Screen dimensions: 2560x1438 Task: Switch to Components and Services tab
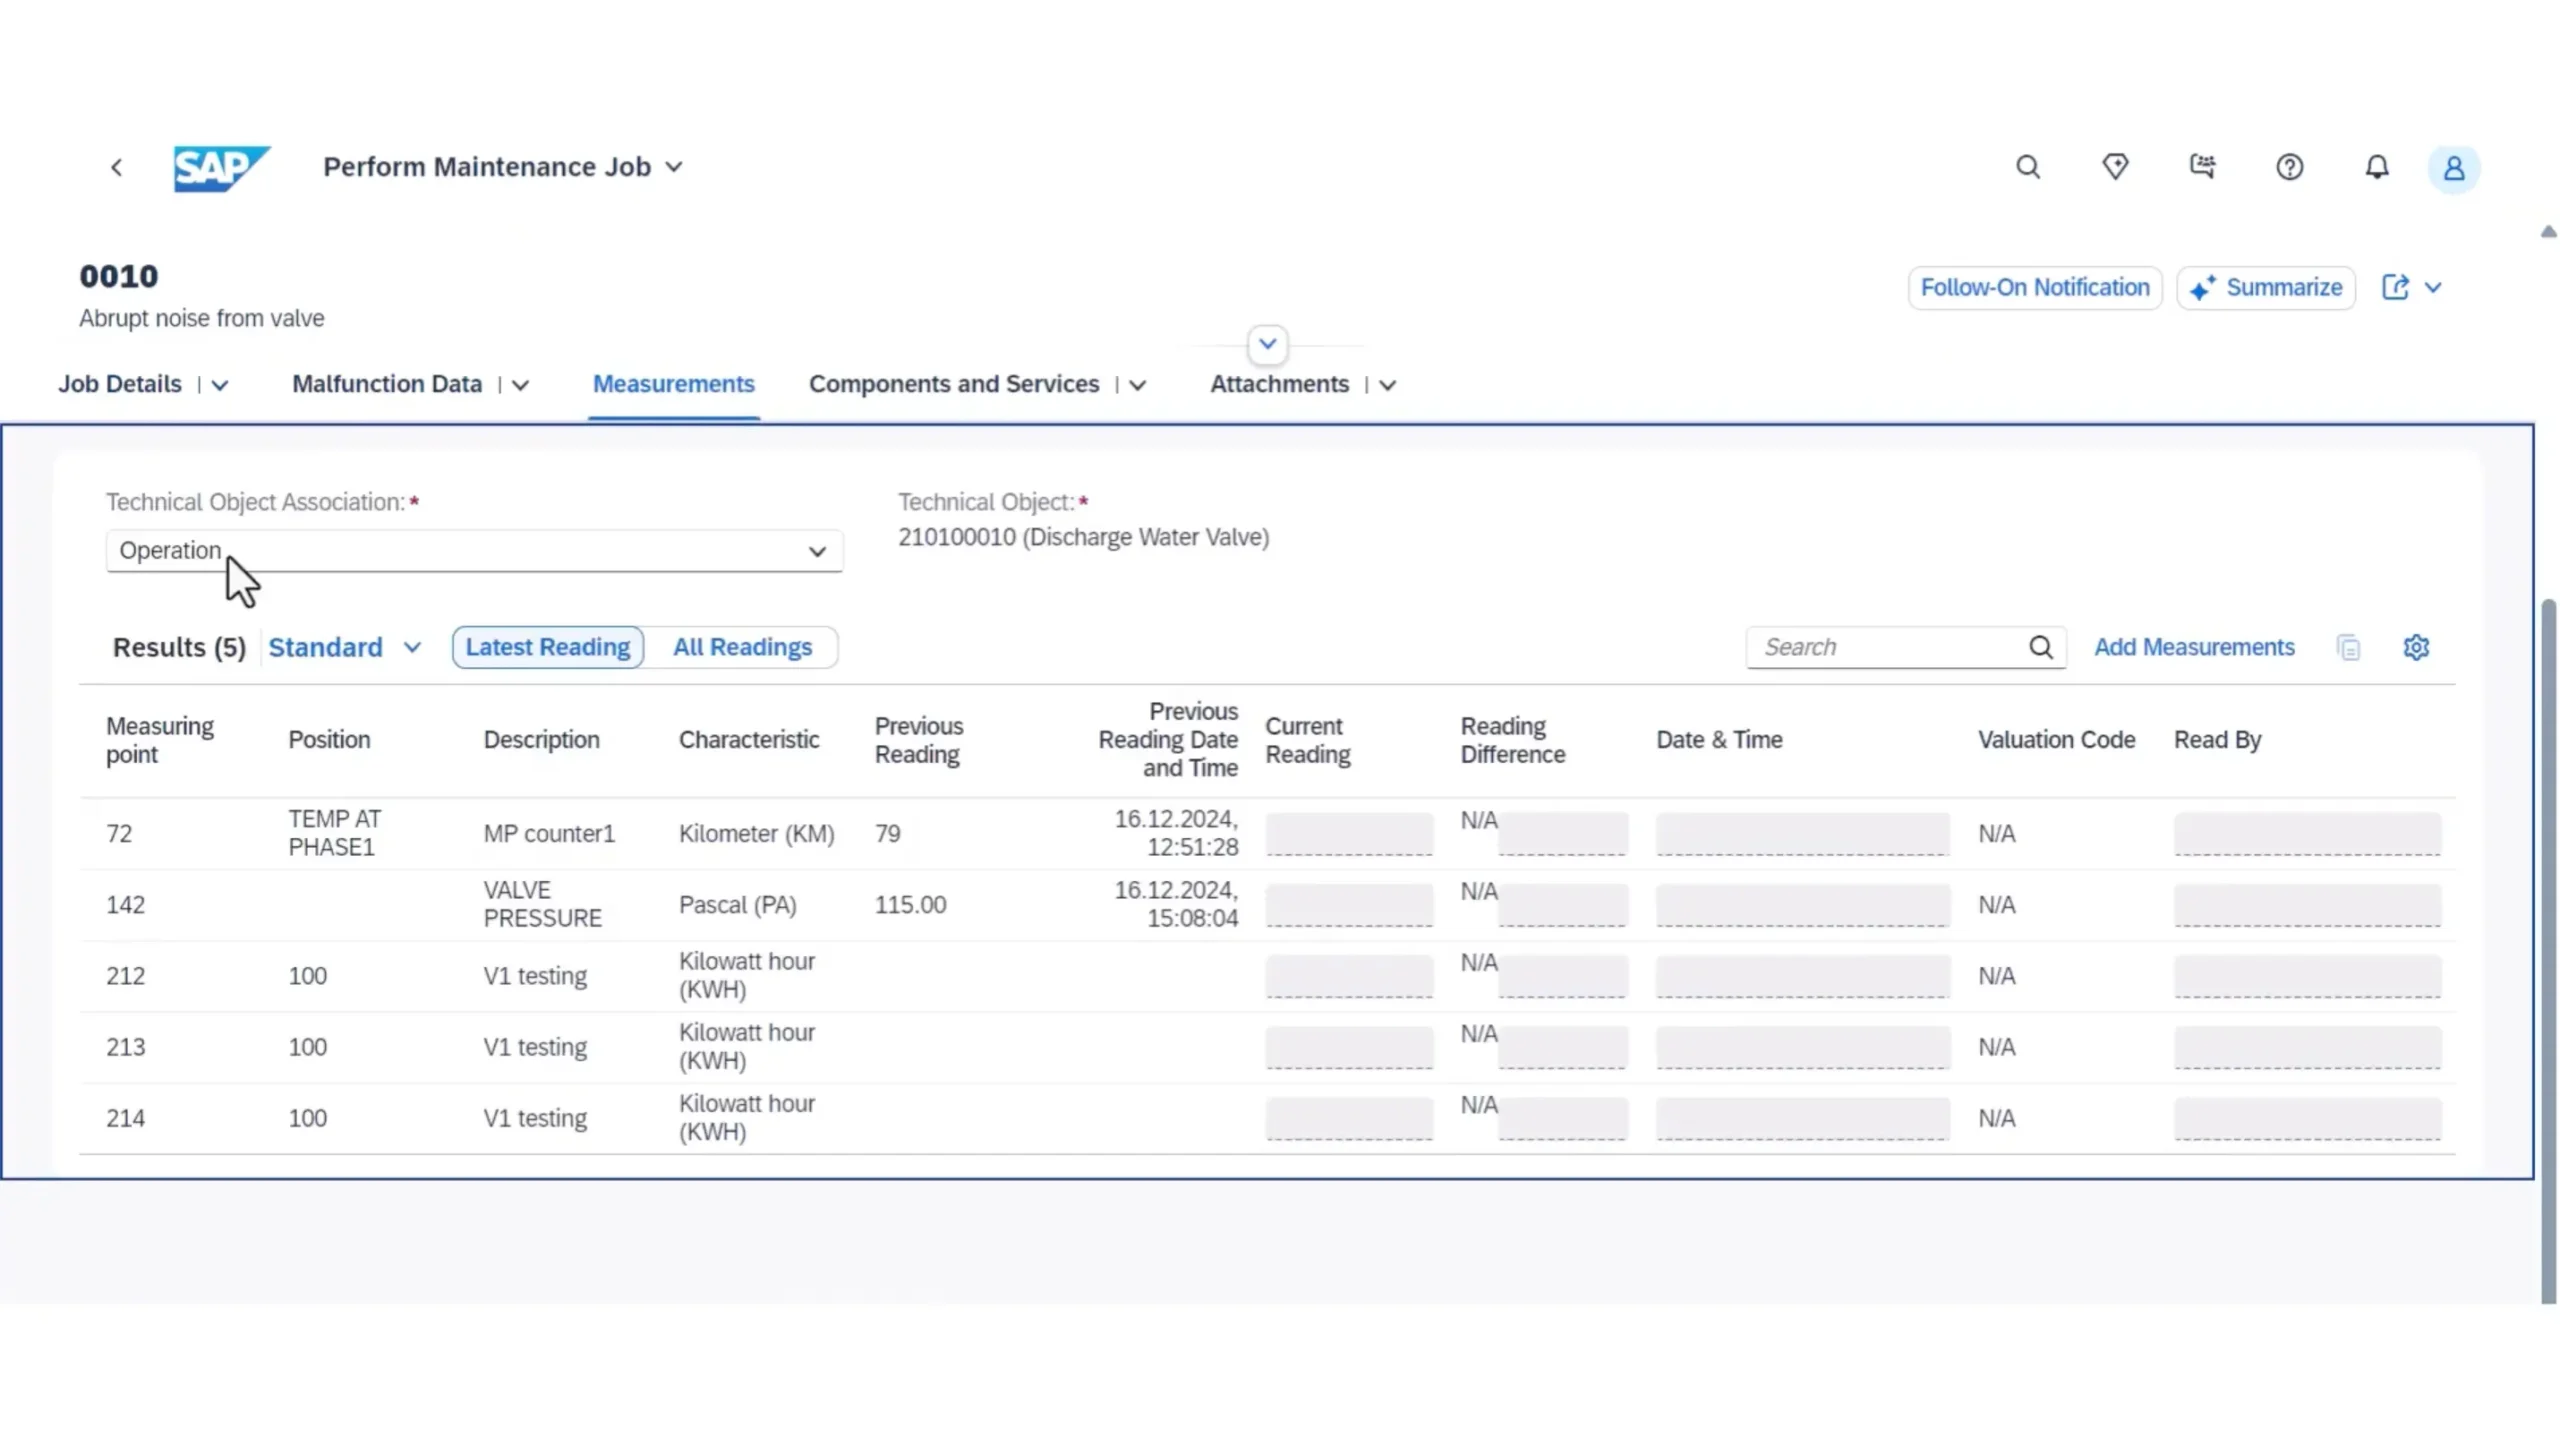(954, 384)
